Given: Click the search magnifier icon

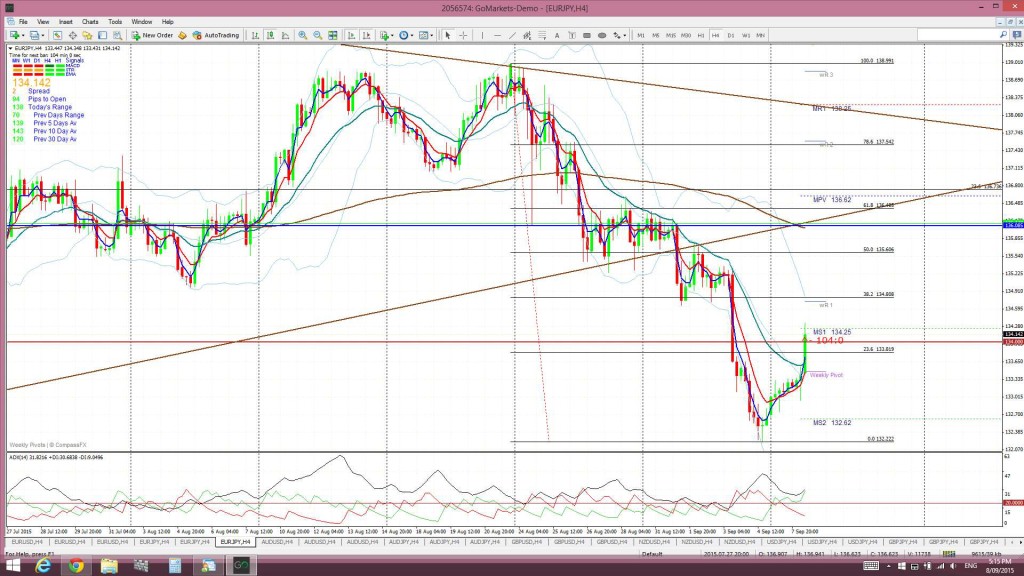Looking at the screenshot, I should click(1003, 35).
